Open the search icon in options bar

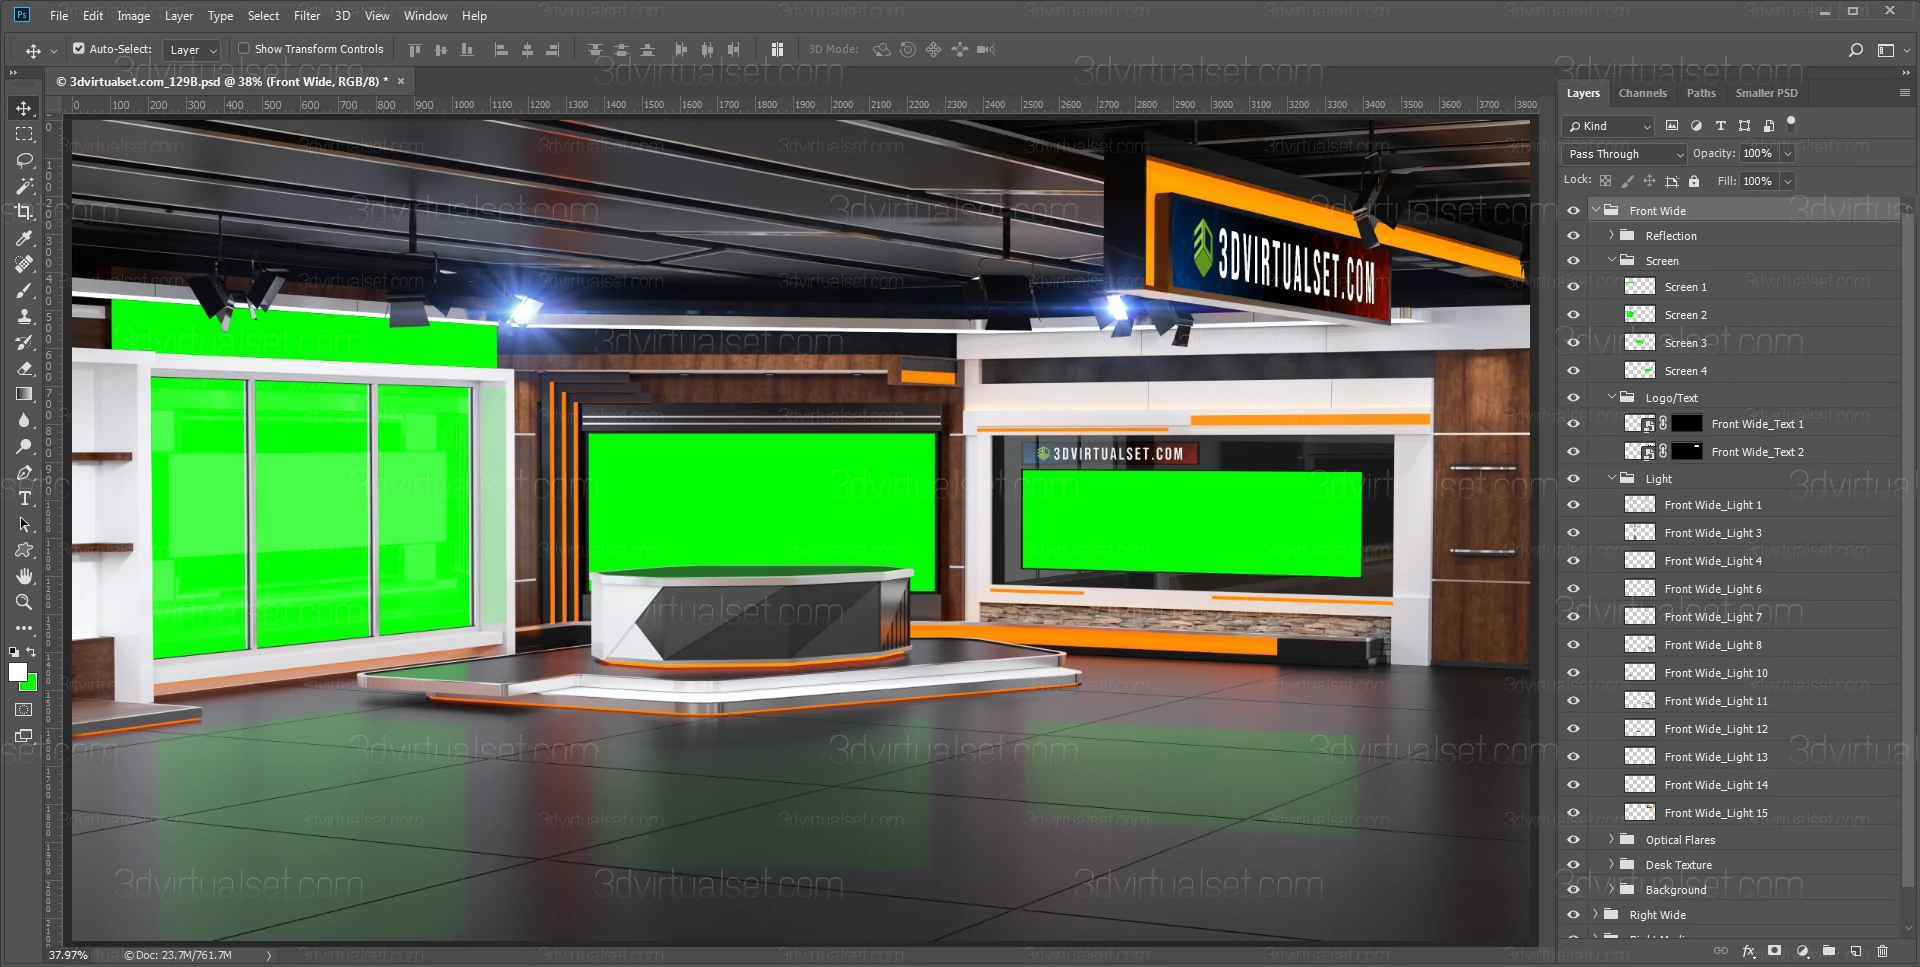click(1856, 50)
